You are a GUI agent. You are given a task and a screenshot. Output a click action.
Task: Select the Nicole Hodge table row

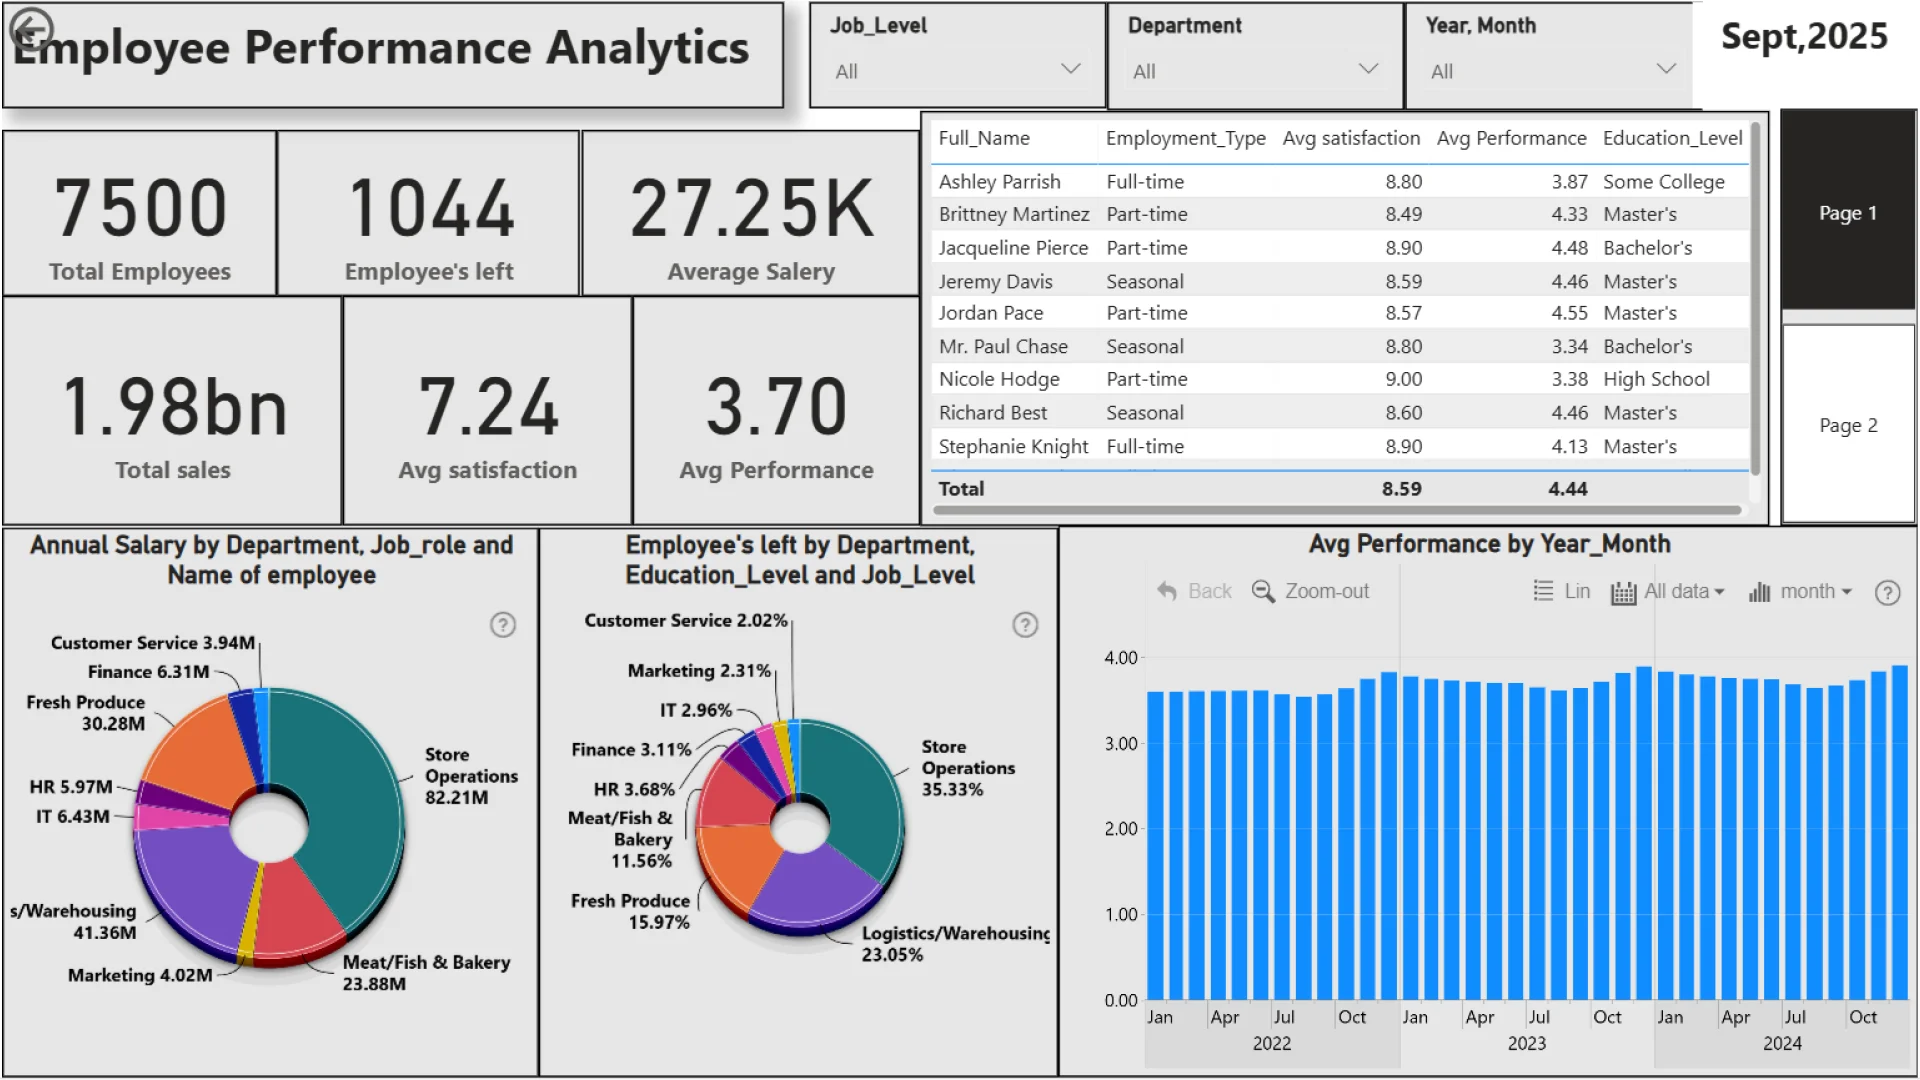[x=1000, y=380]
